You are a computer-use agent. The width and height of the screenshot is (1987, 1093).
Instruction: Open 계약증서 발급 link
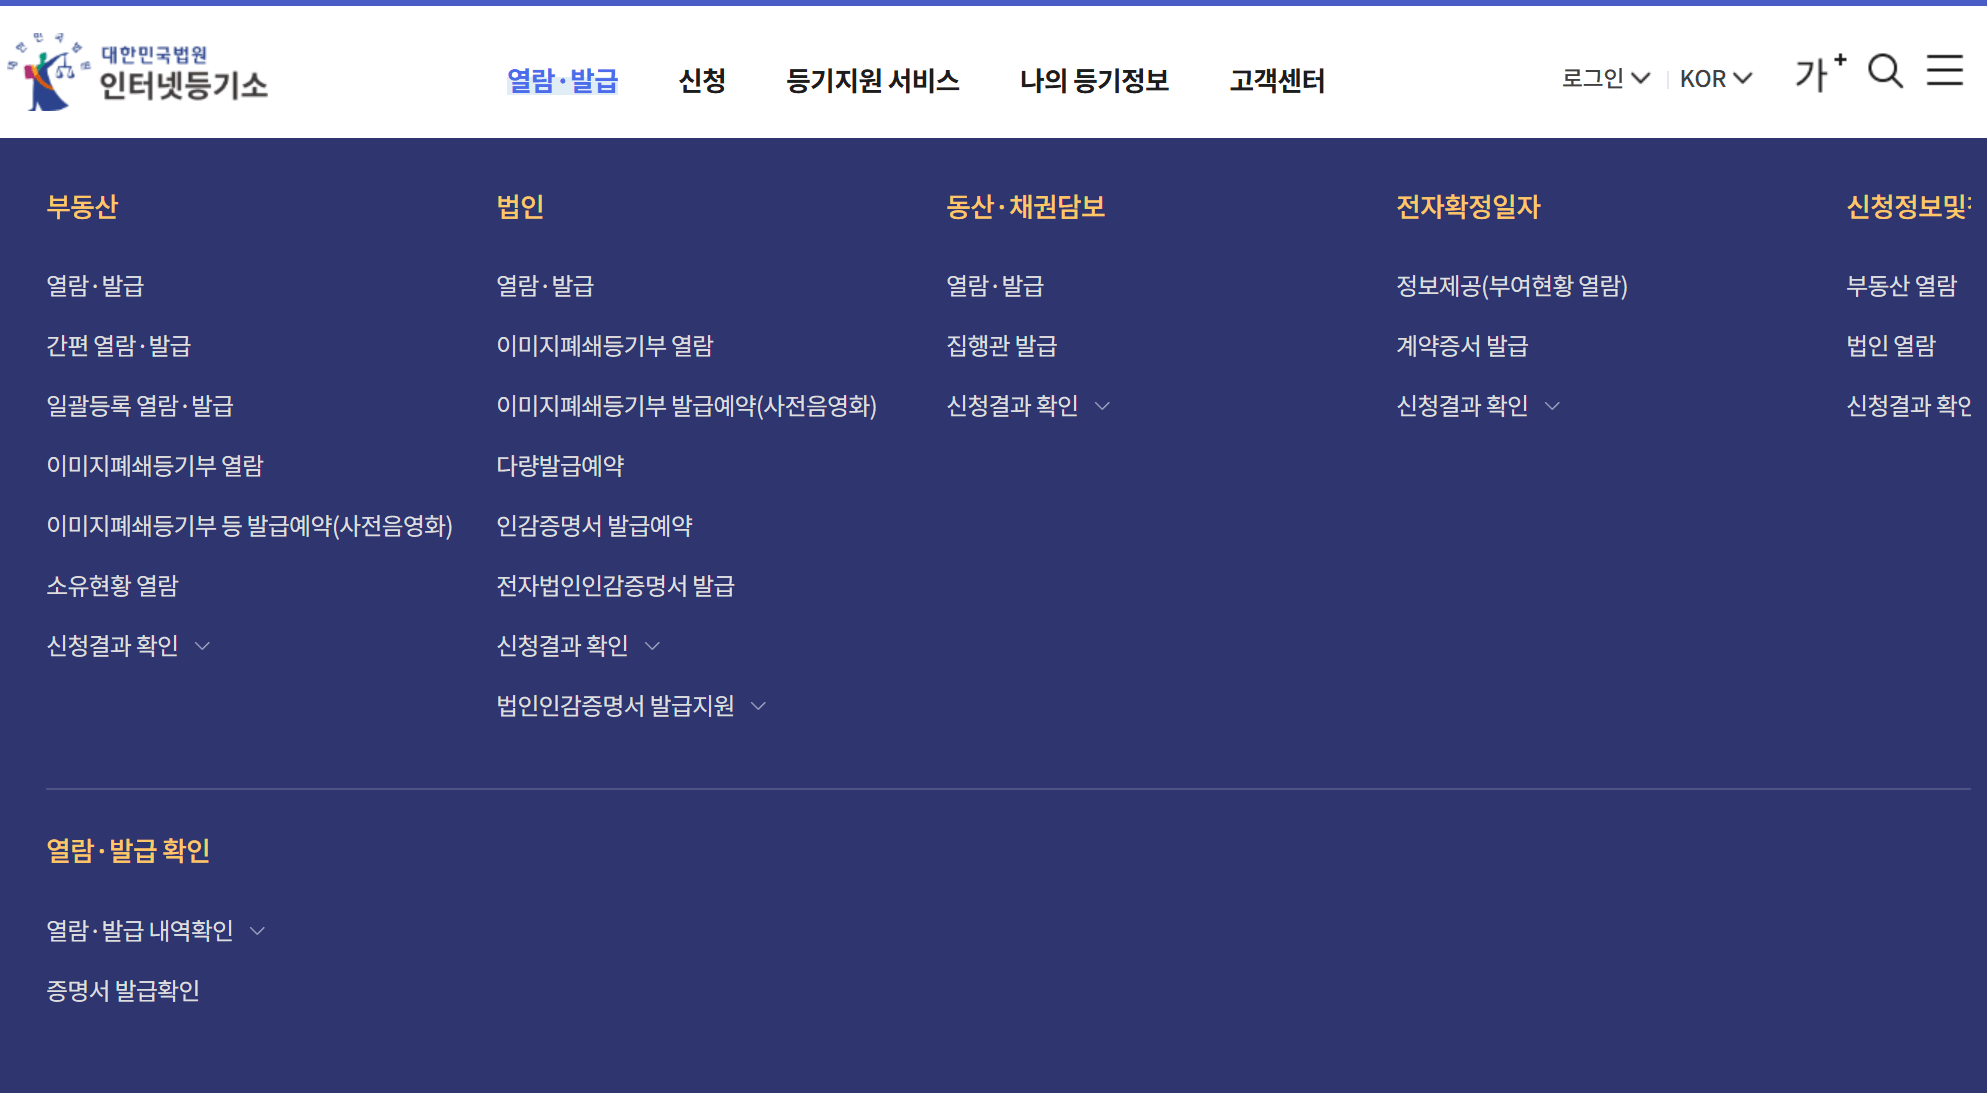point(1462,345)
